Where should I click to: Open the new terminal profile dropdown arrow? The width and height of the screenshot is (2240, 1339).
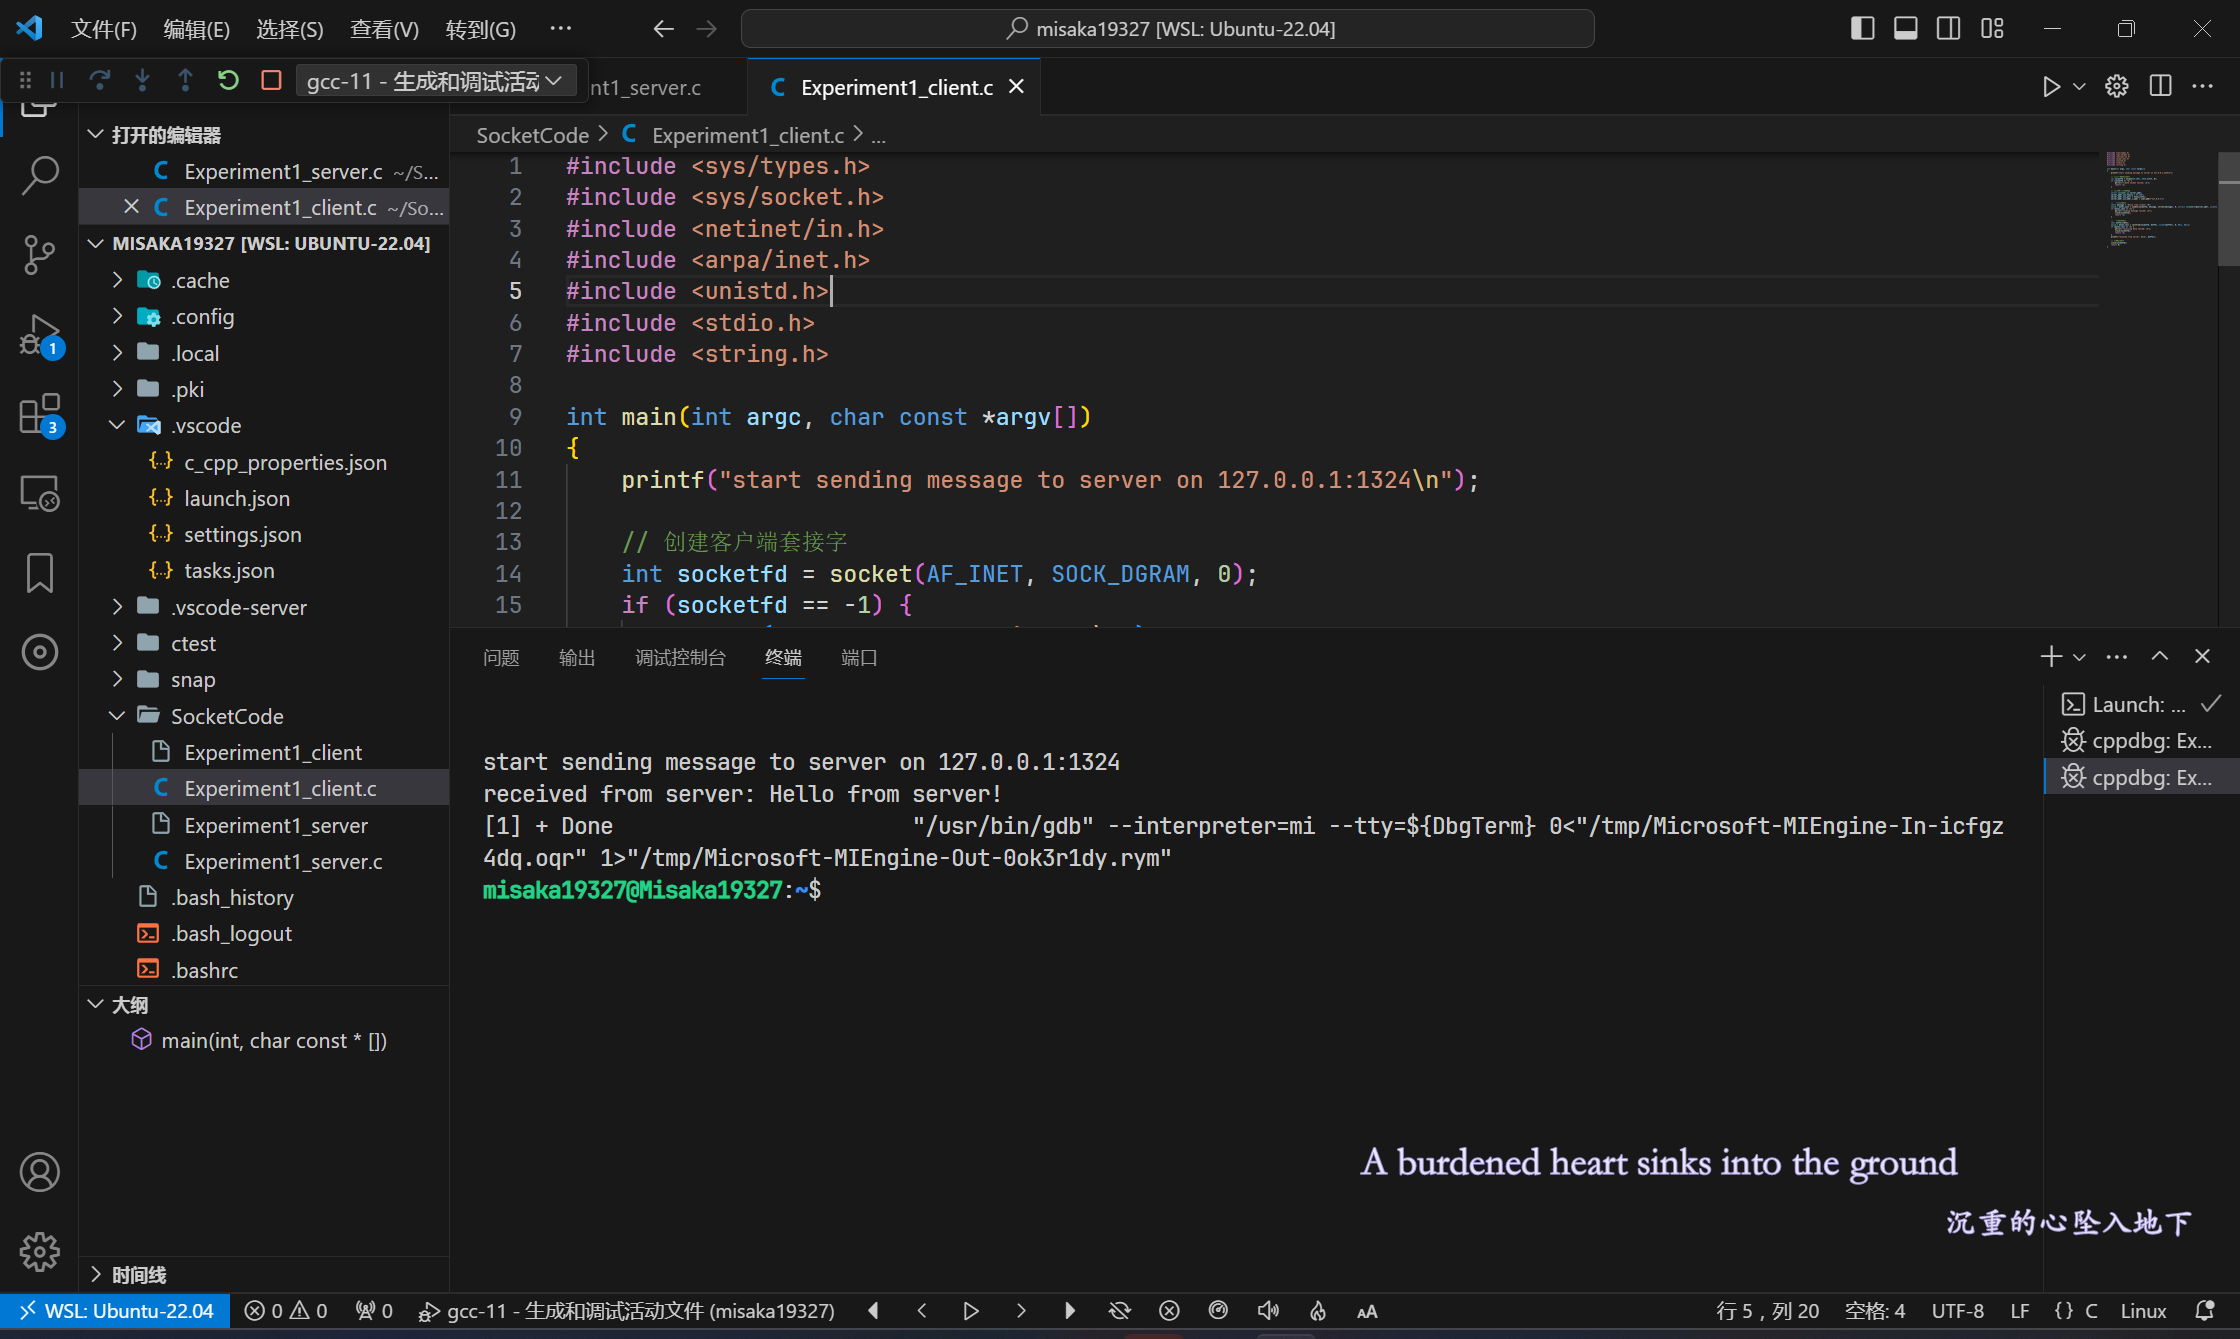click(2080, 657)
